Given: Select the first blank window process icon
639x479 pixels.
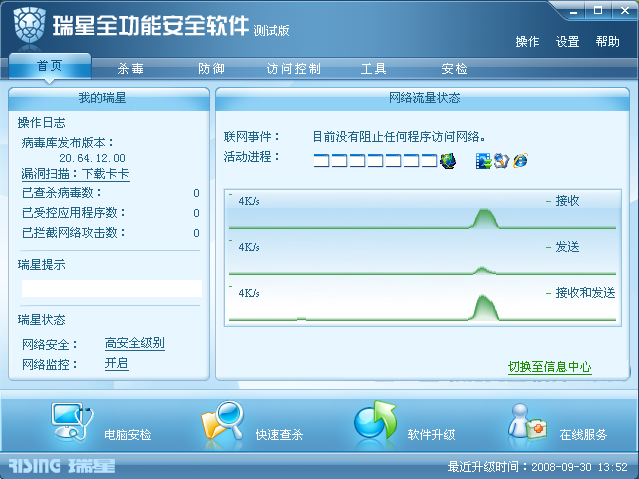Looking at the screenshot, I should pos(321,161).
